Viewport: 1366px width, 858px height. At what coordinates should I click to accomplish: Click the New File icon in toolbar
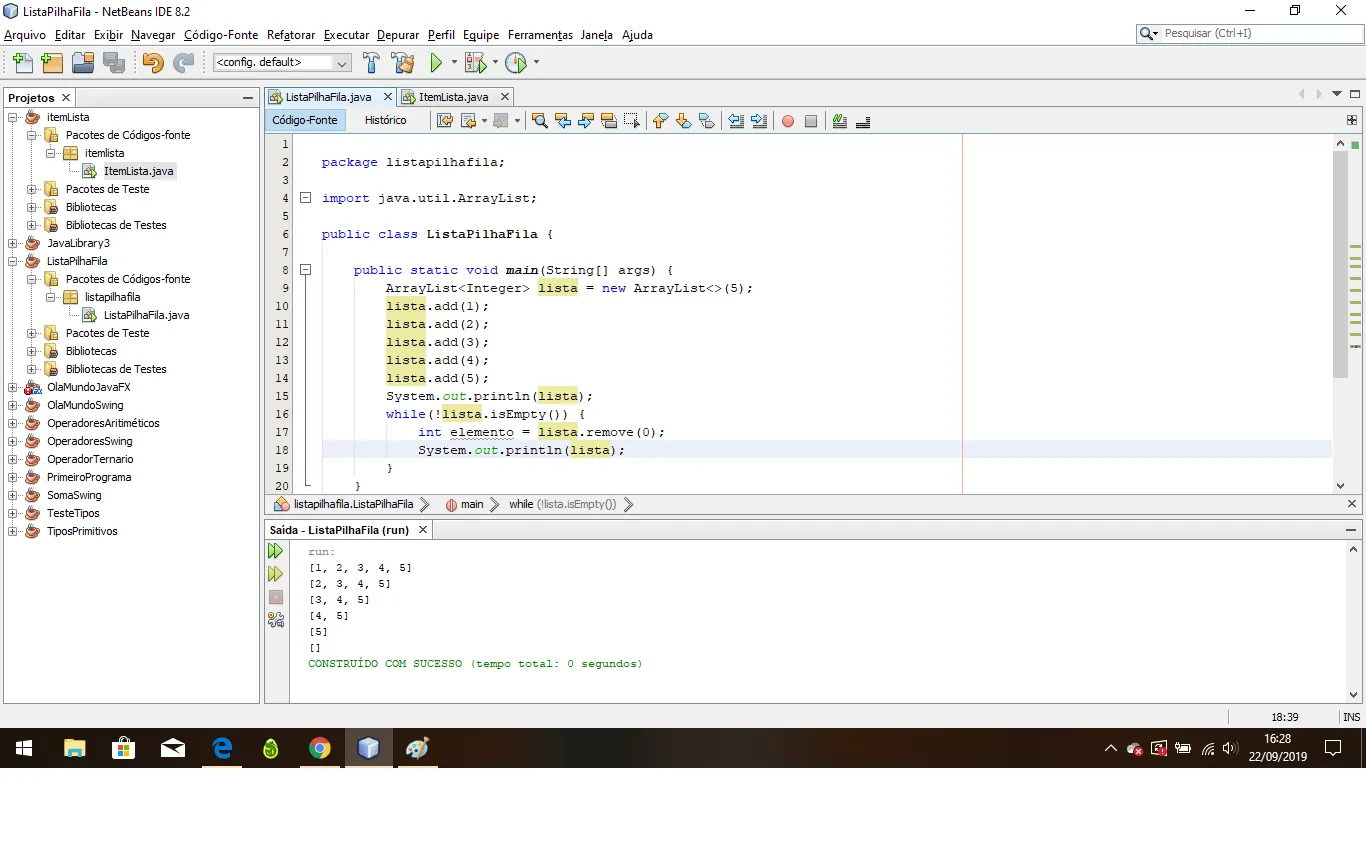(x=21, y=63)
